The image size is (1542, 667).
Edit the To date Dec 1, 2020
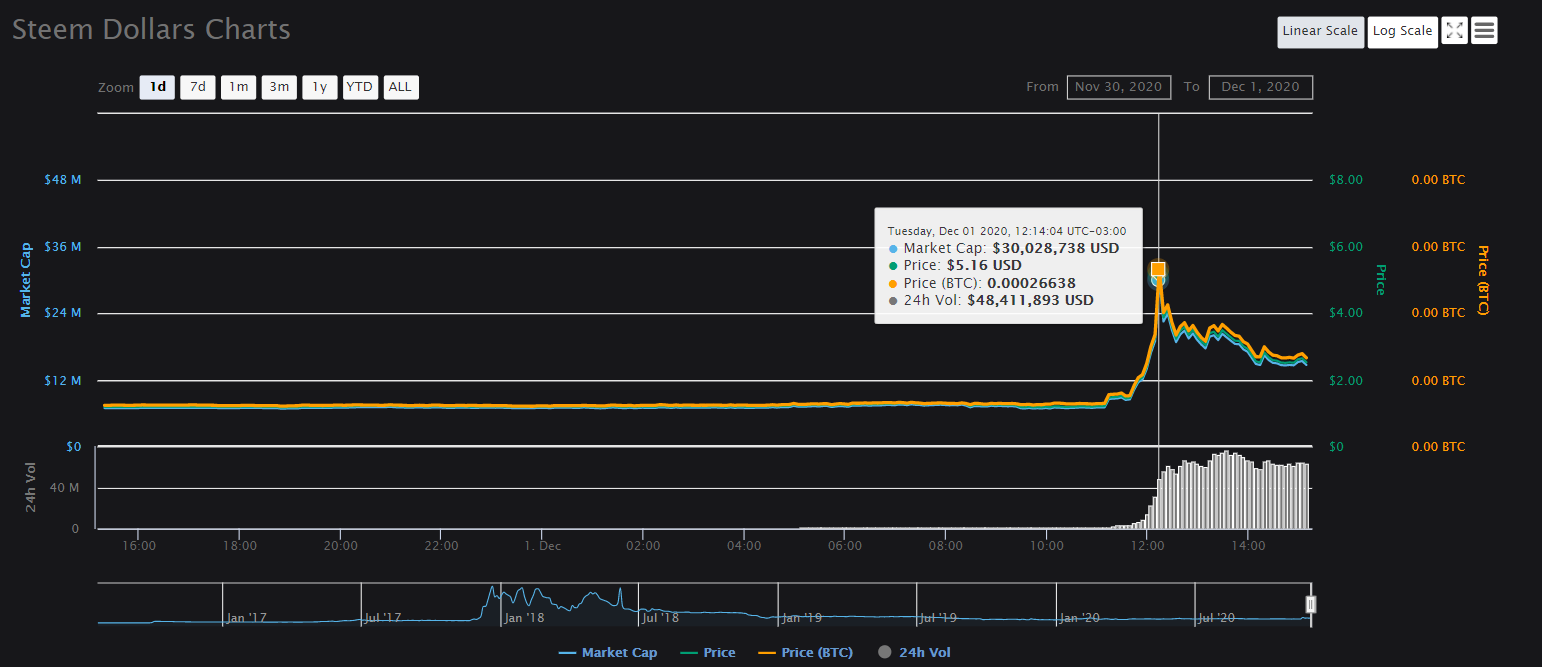(1261, 87)
